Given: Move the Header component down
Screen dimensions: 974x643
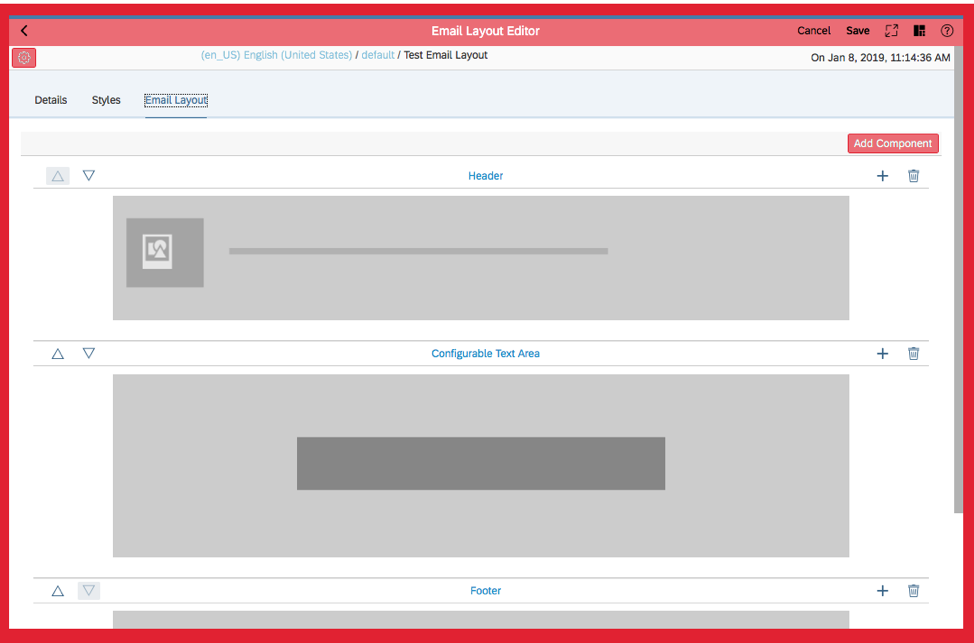Looking at the screenshot, I should pyautogui.click(x=89, y=176).
